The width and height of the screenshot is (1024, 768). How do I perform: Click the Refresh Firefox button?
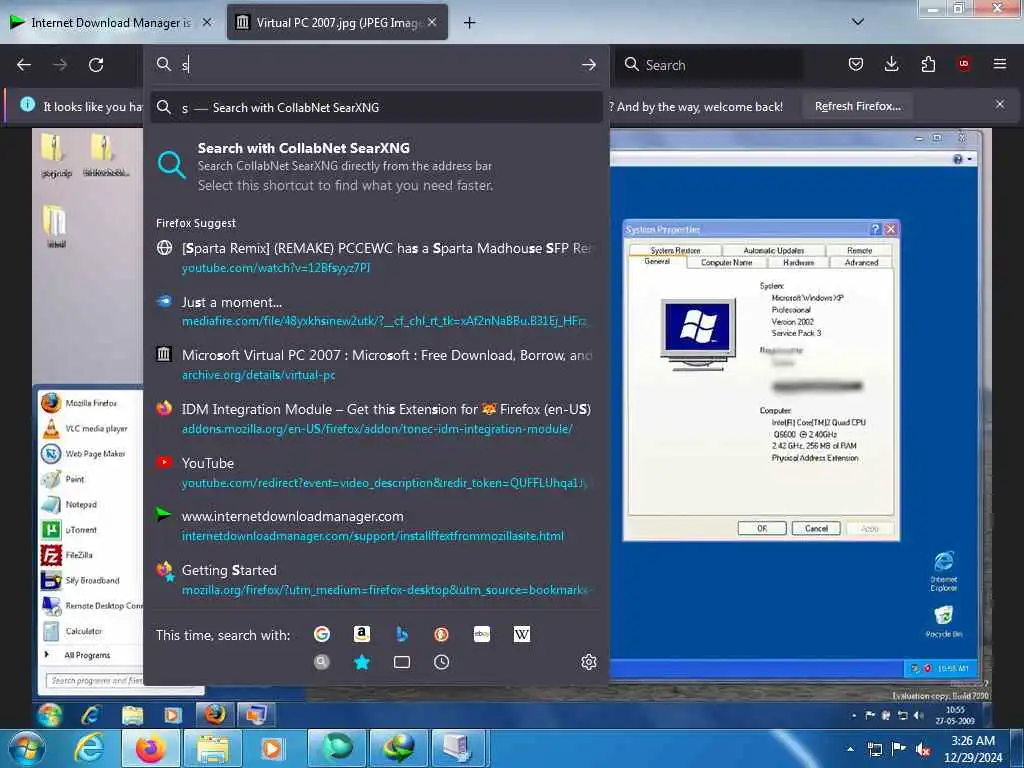857,106
